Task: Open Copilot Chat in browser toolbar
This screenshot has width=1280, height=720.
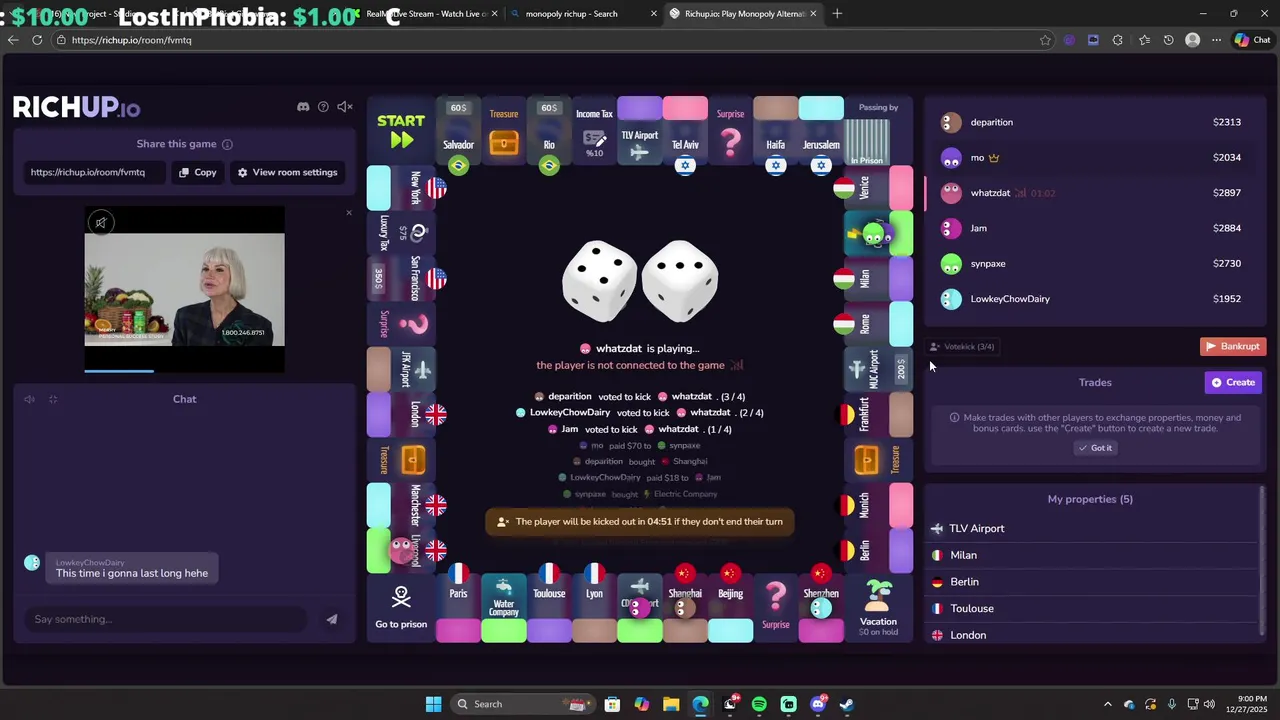Action: tap(1252, 40)
